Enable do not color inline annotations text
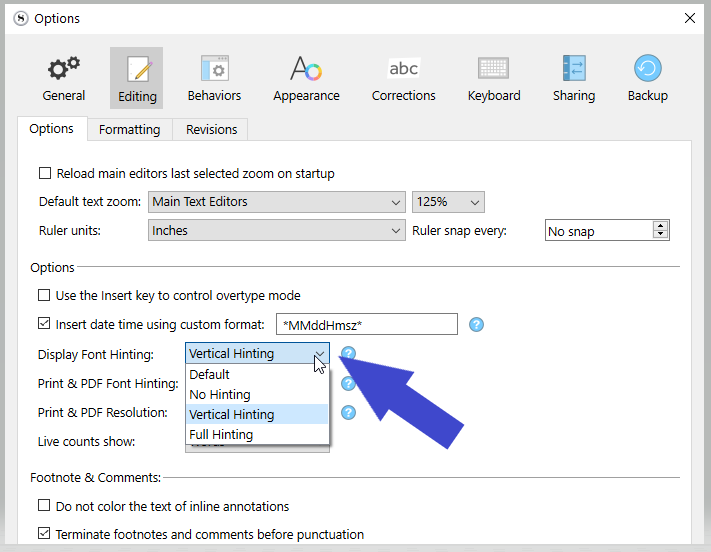 (44, 506)
